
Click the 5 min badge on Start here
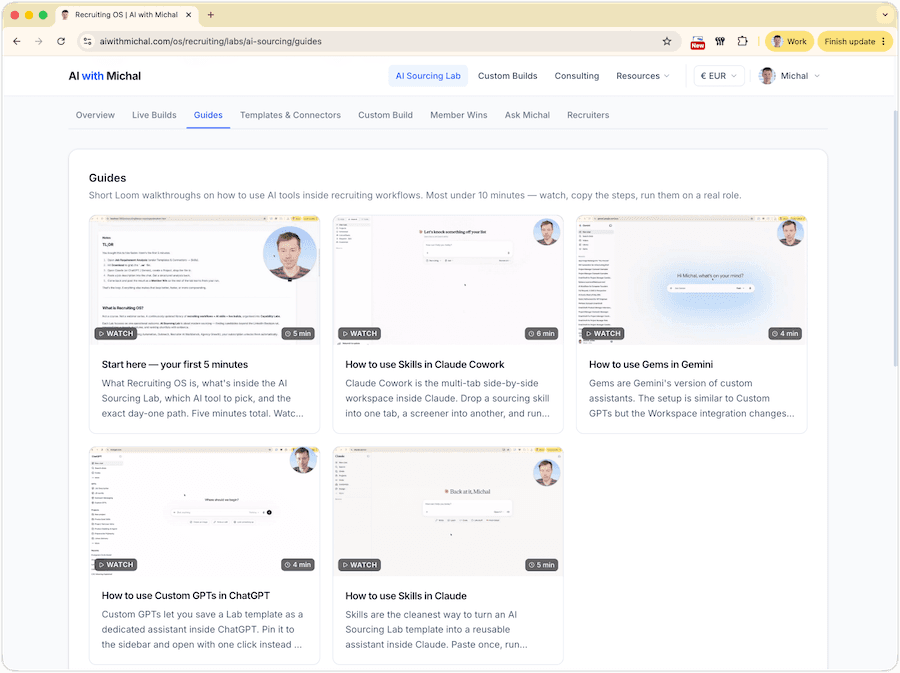click(298, 333)
